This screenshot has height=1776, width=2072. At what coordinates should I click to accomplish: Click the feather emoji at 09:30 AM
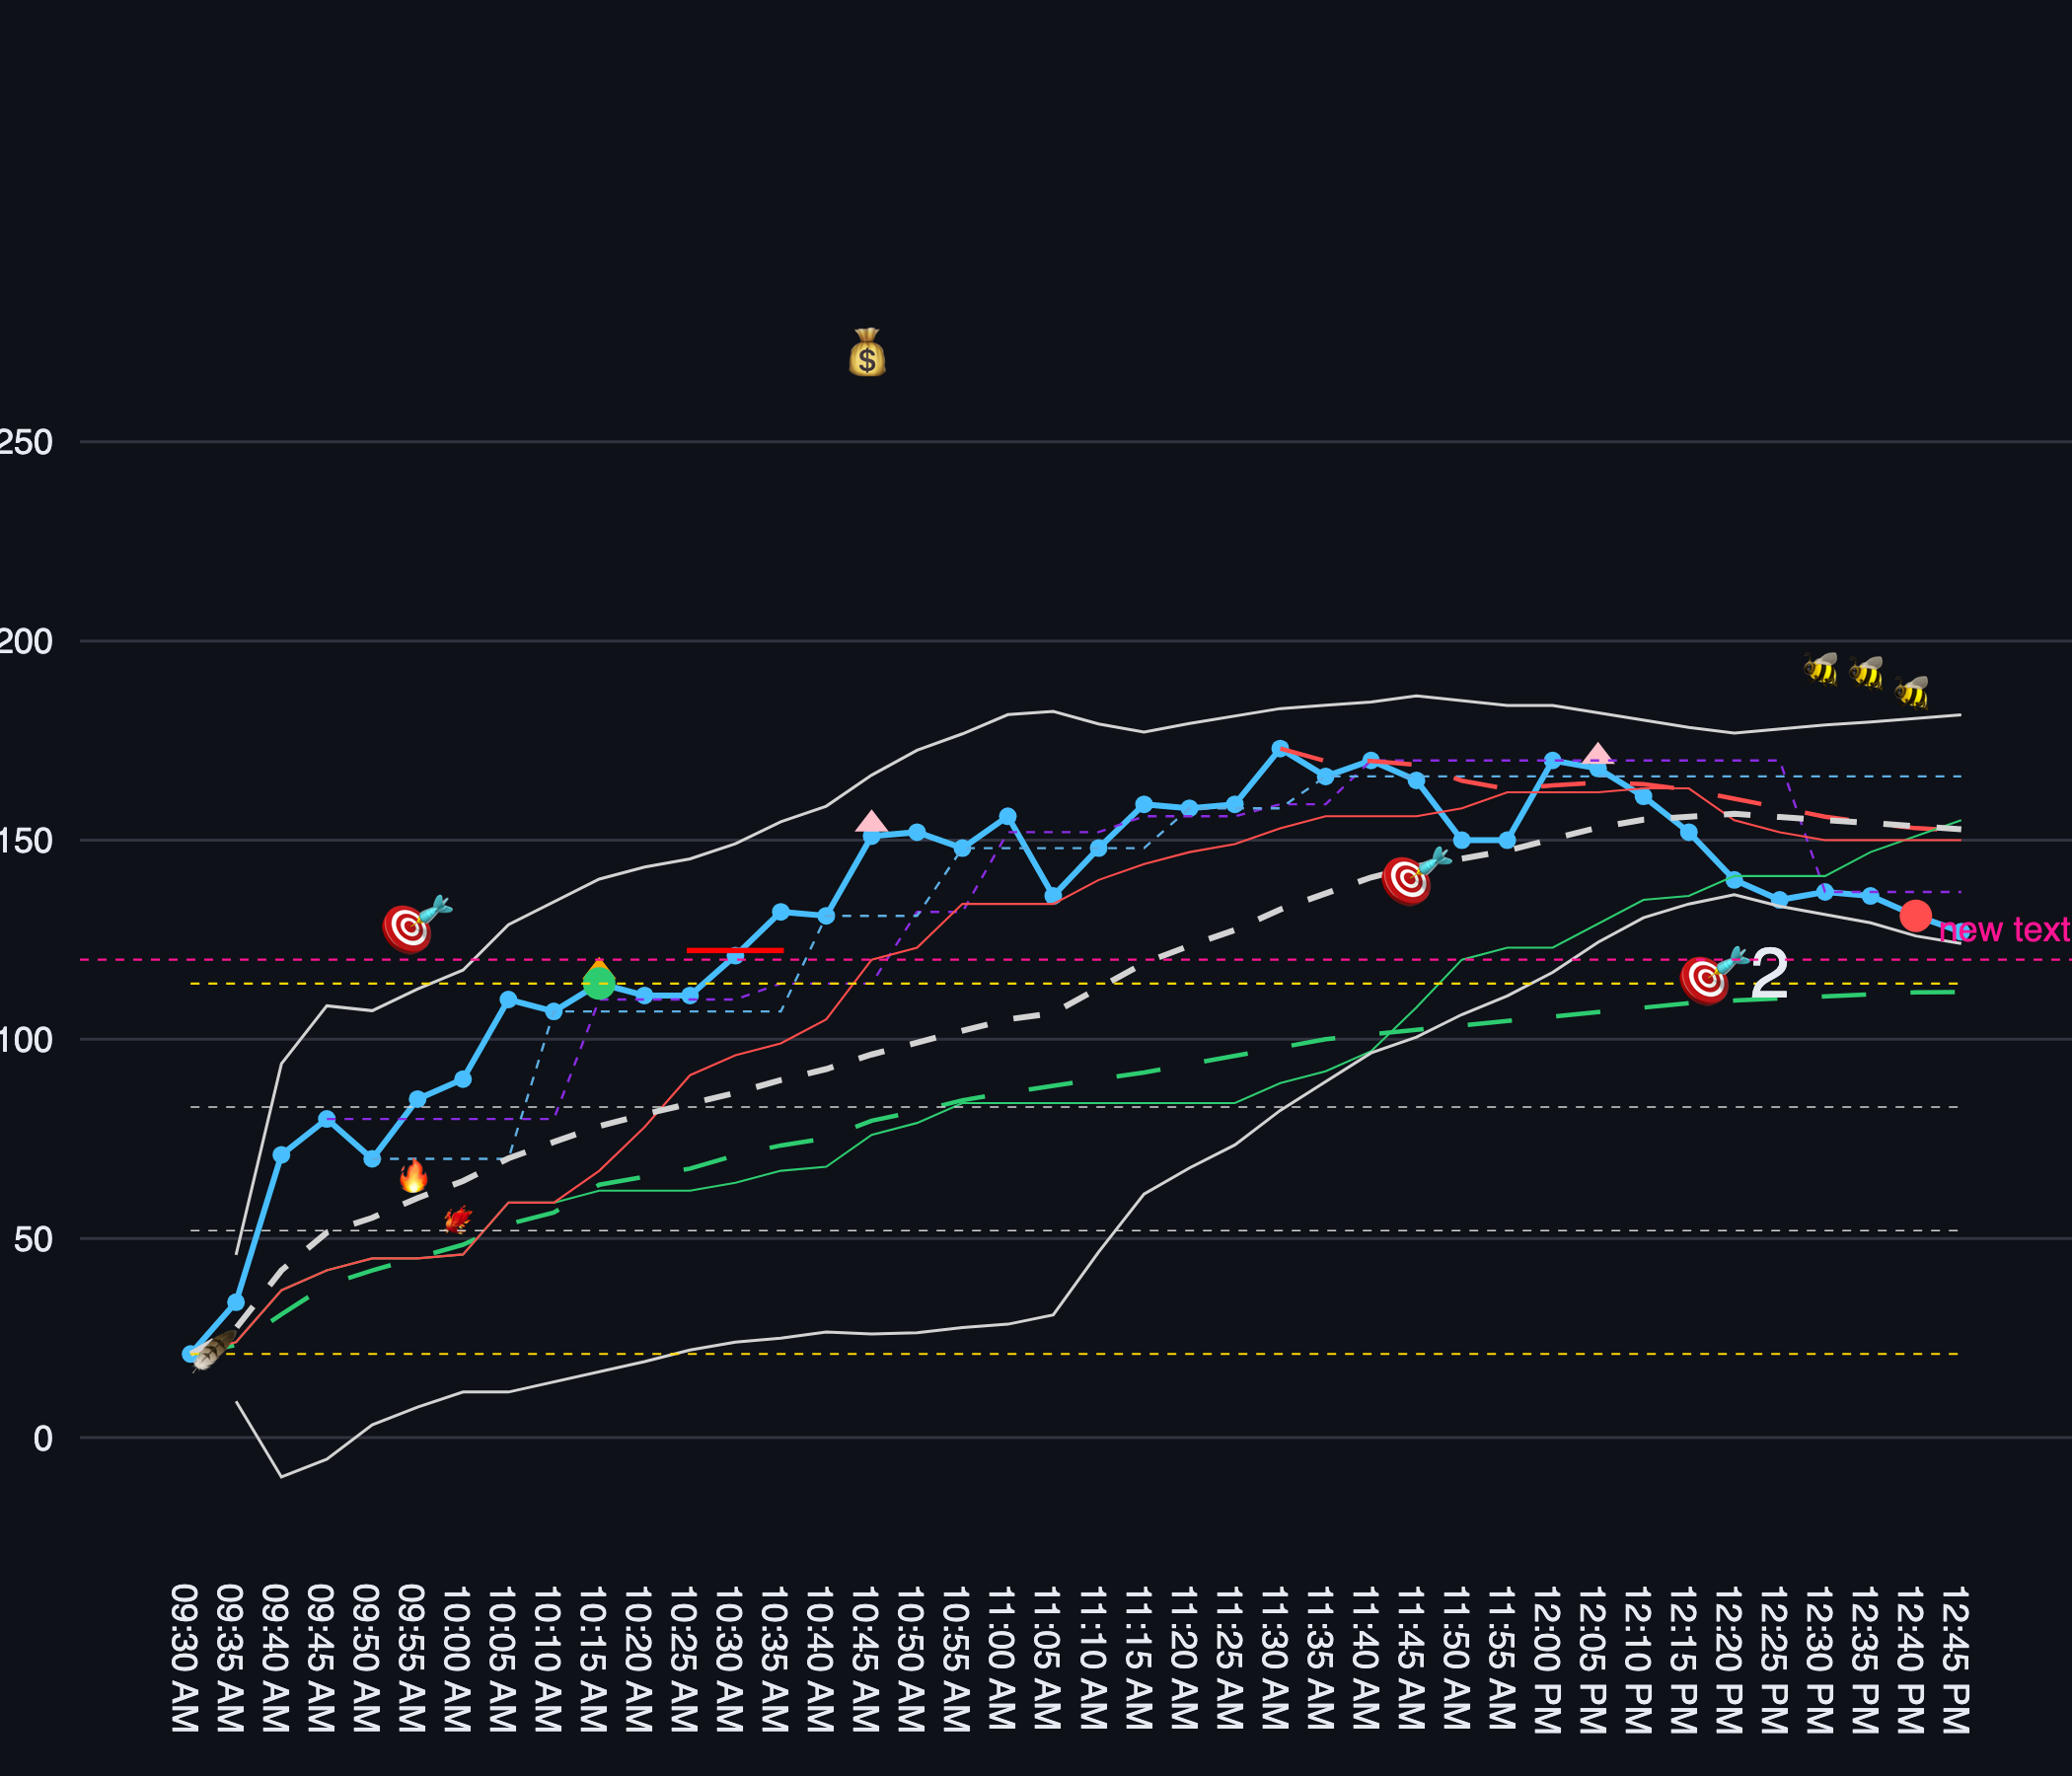click(214, 1350)
